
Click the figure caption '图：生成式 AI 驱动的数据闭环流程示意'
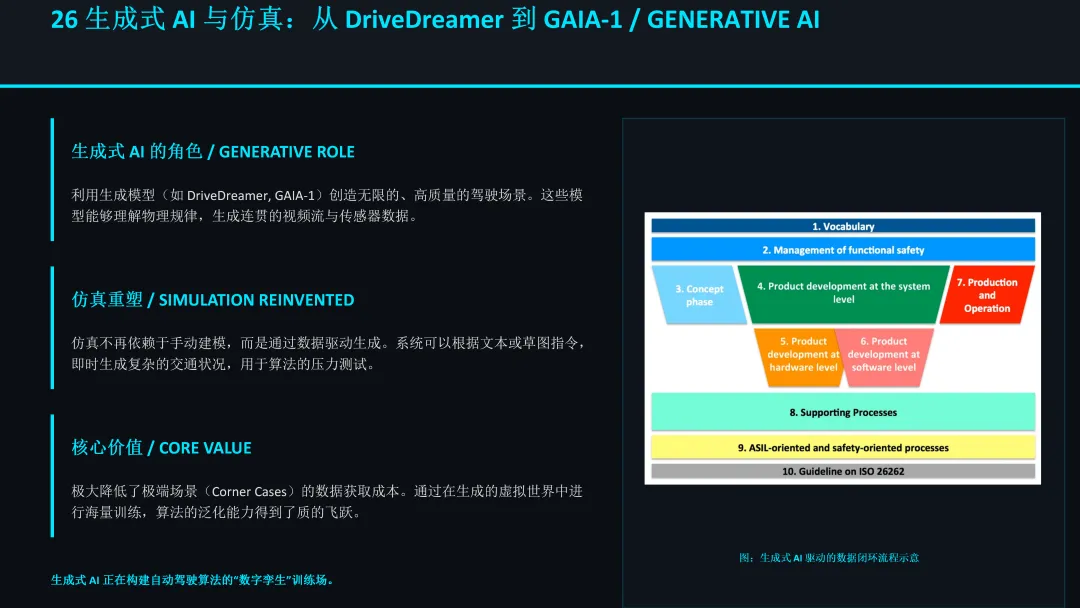point(829,558)
